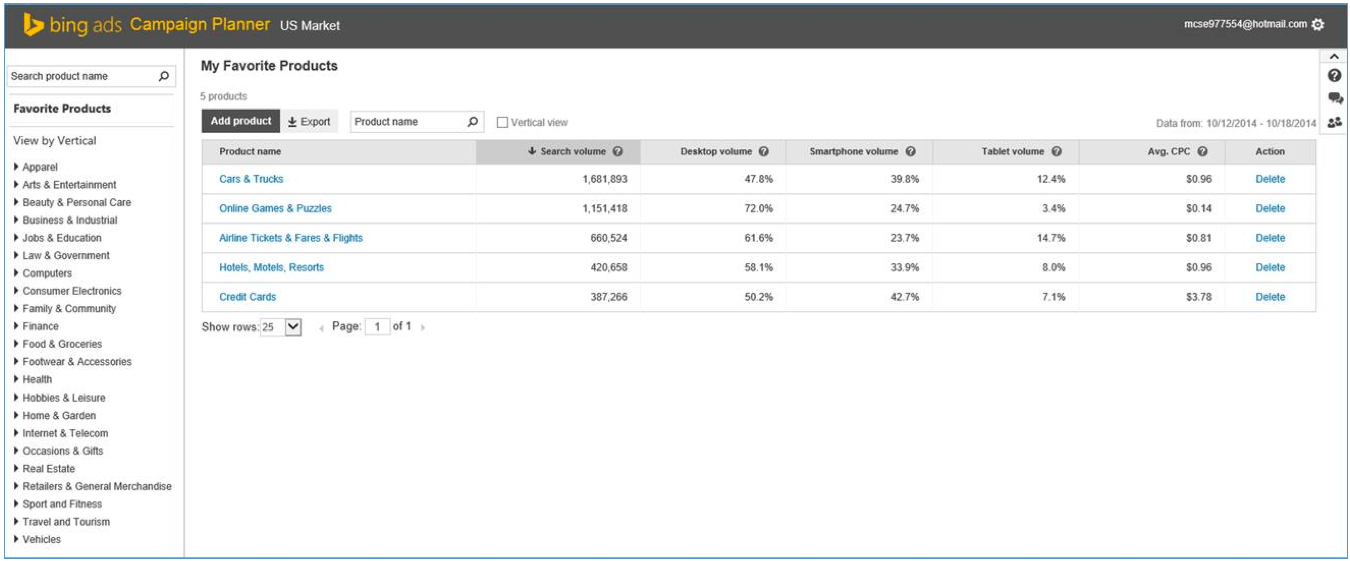Image resolution: width=1350 pixels, height=561 pixels.
Task: Open the community people icon in right panel
Action: (x=1334, y=122)
